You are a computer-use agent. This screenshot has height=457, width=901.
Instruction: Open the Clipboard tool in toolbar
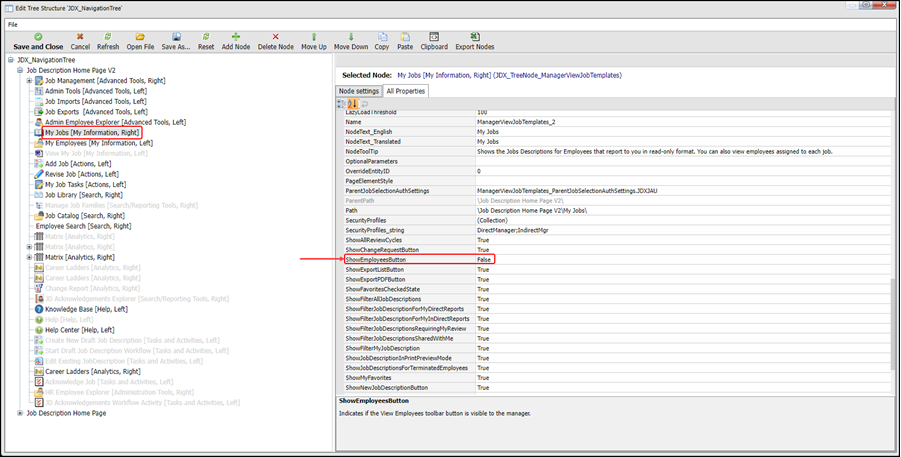point(434,37)
